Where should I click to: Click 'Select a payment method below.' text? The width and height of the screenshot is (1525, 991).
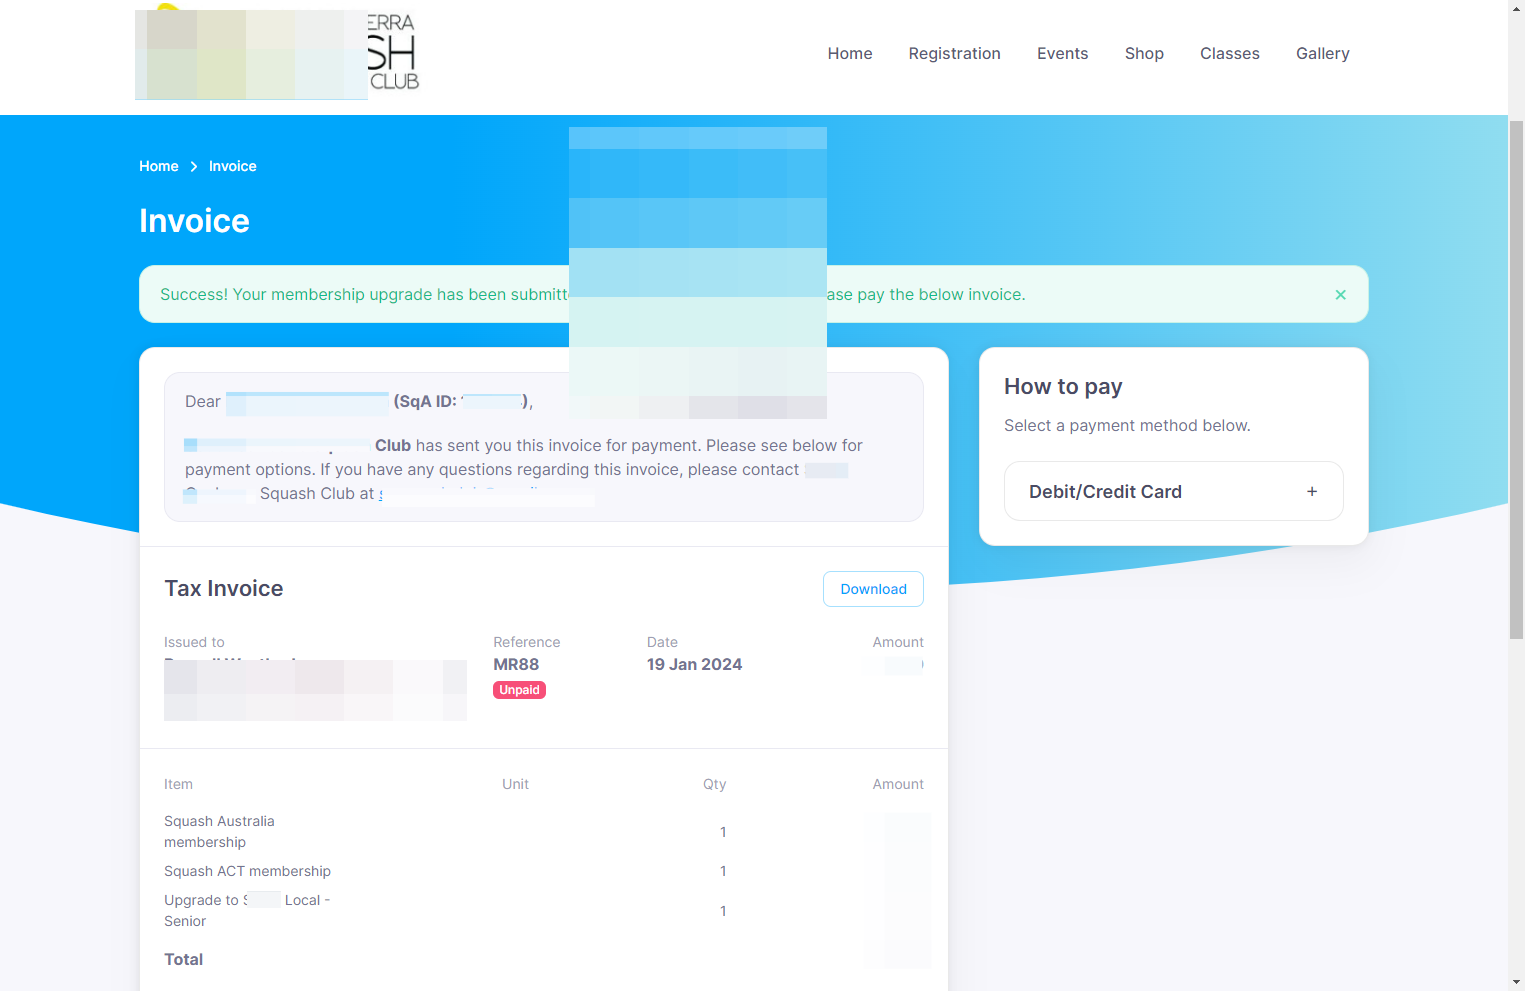coord(1127,426)
